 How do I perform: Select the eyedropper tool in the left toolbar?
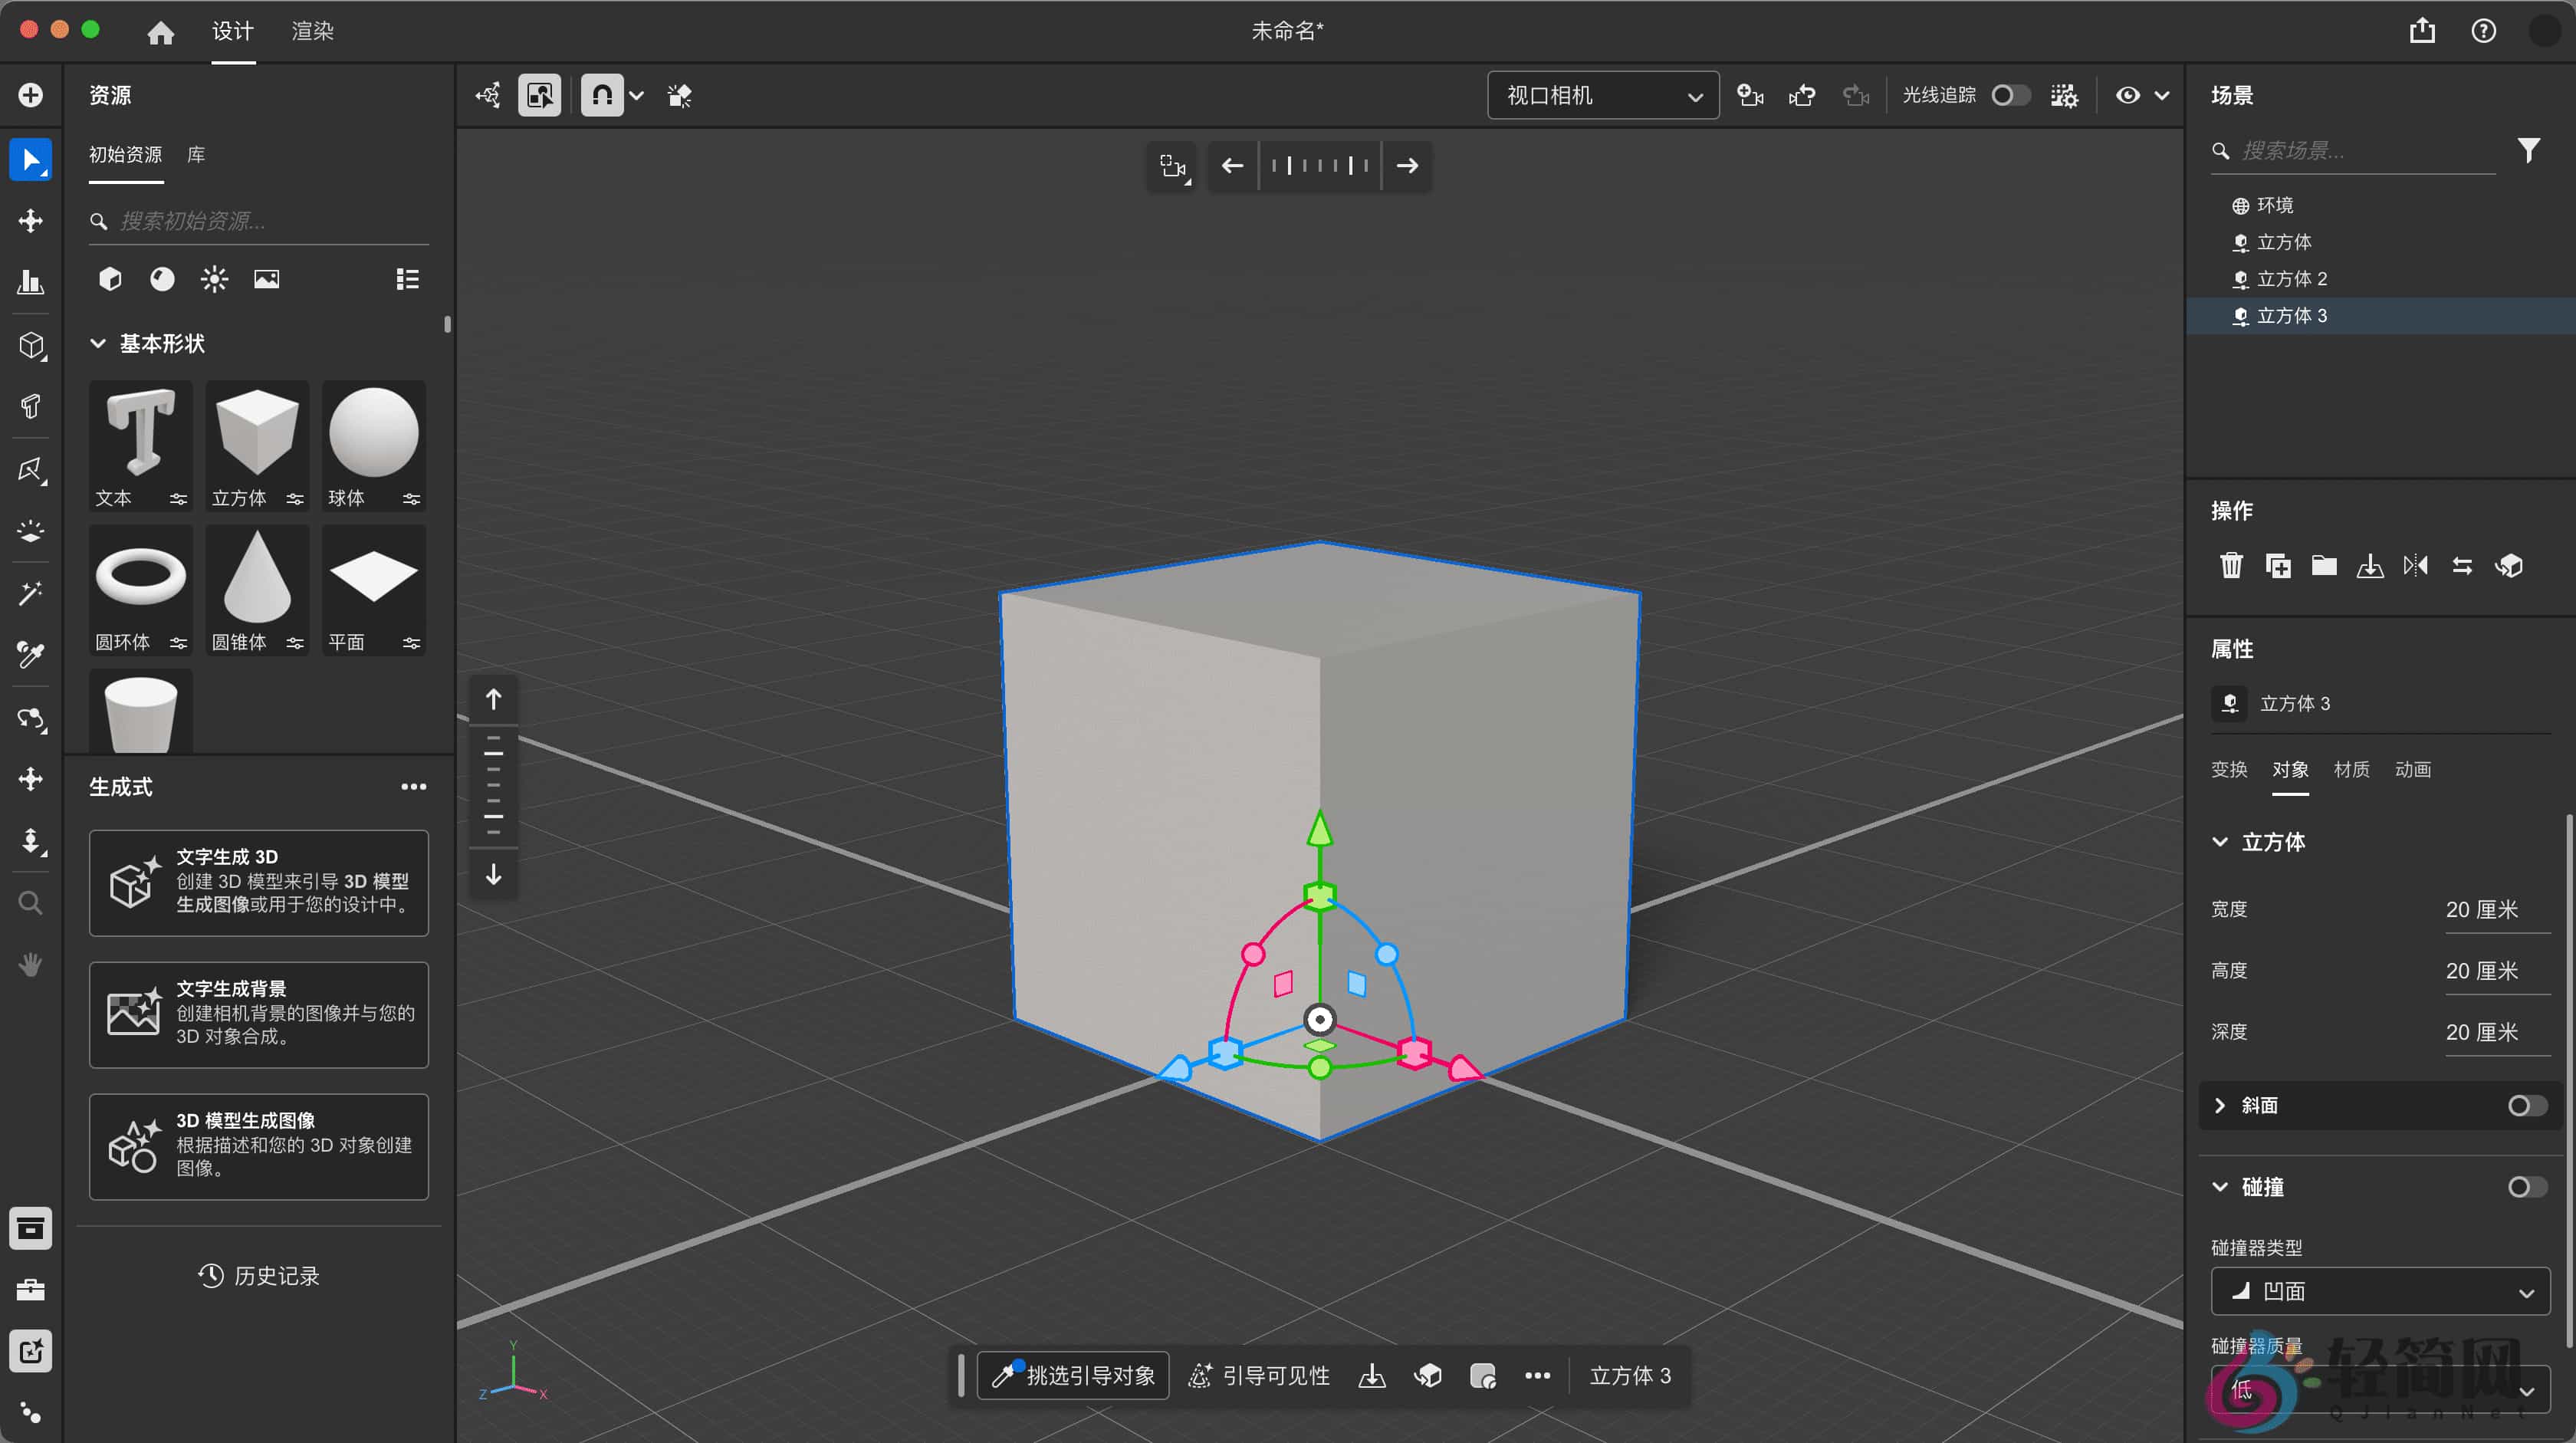[30, 655]
